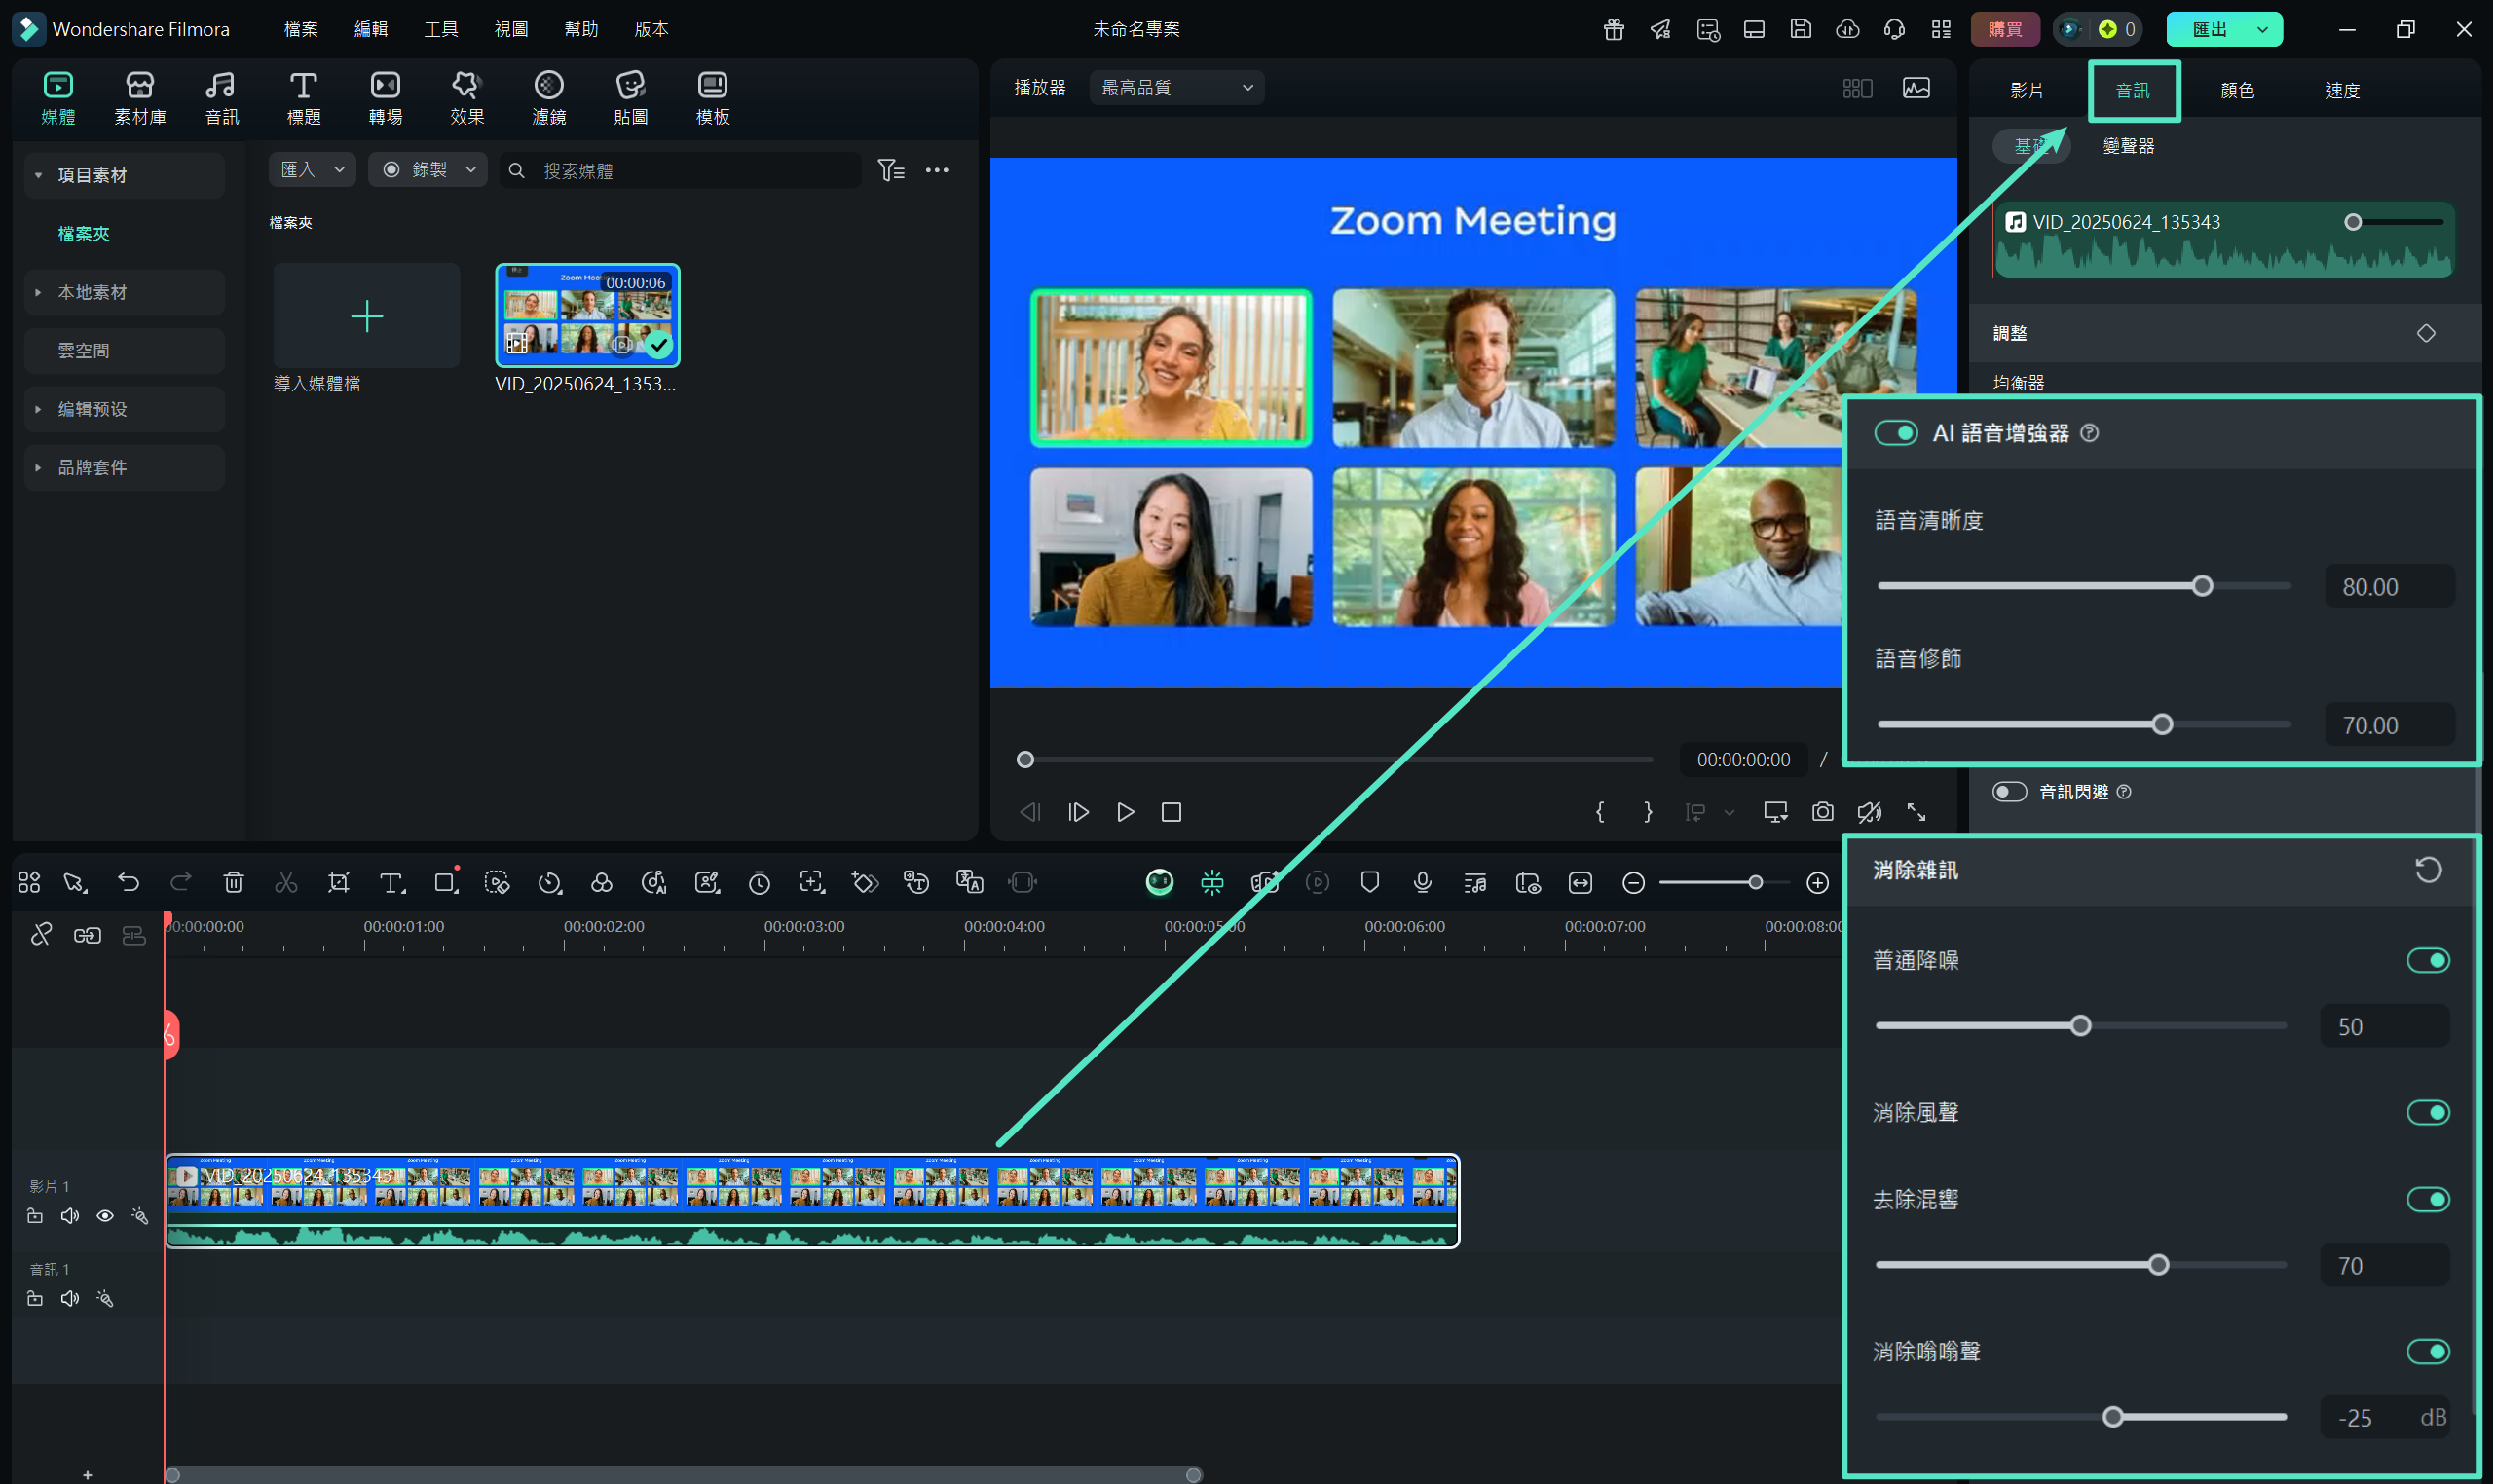Viewport: 2493px width, 1484px height.
Task: Toggle the 消除嗡嗡聲 switch
Action: pyautogui.click(x=2428, y=1351)
